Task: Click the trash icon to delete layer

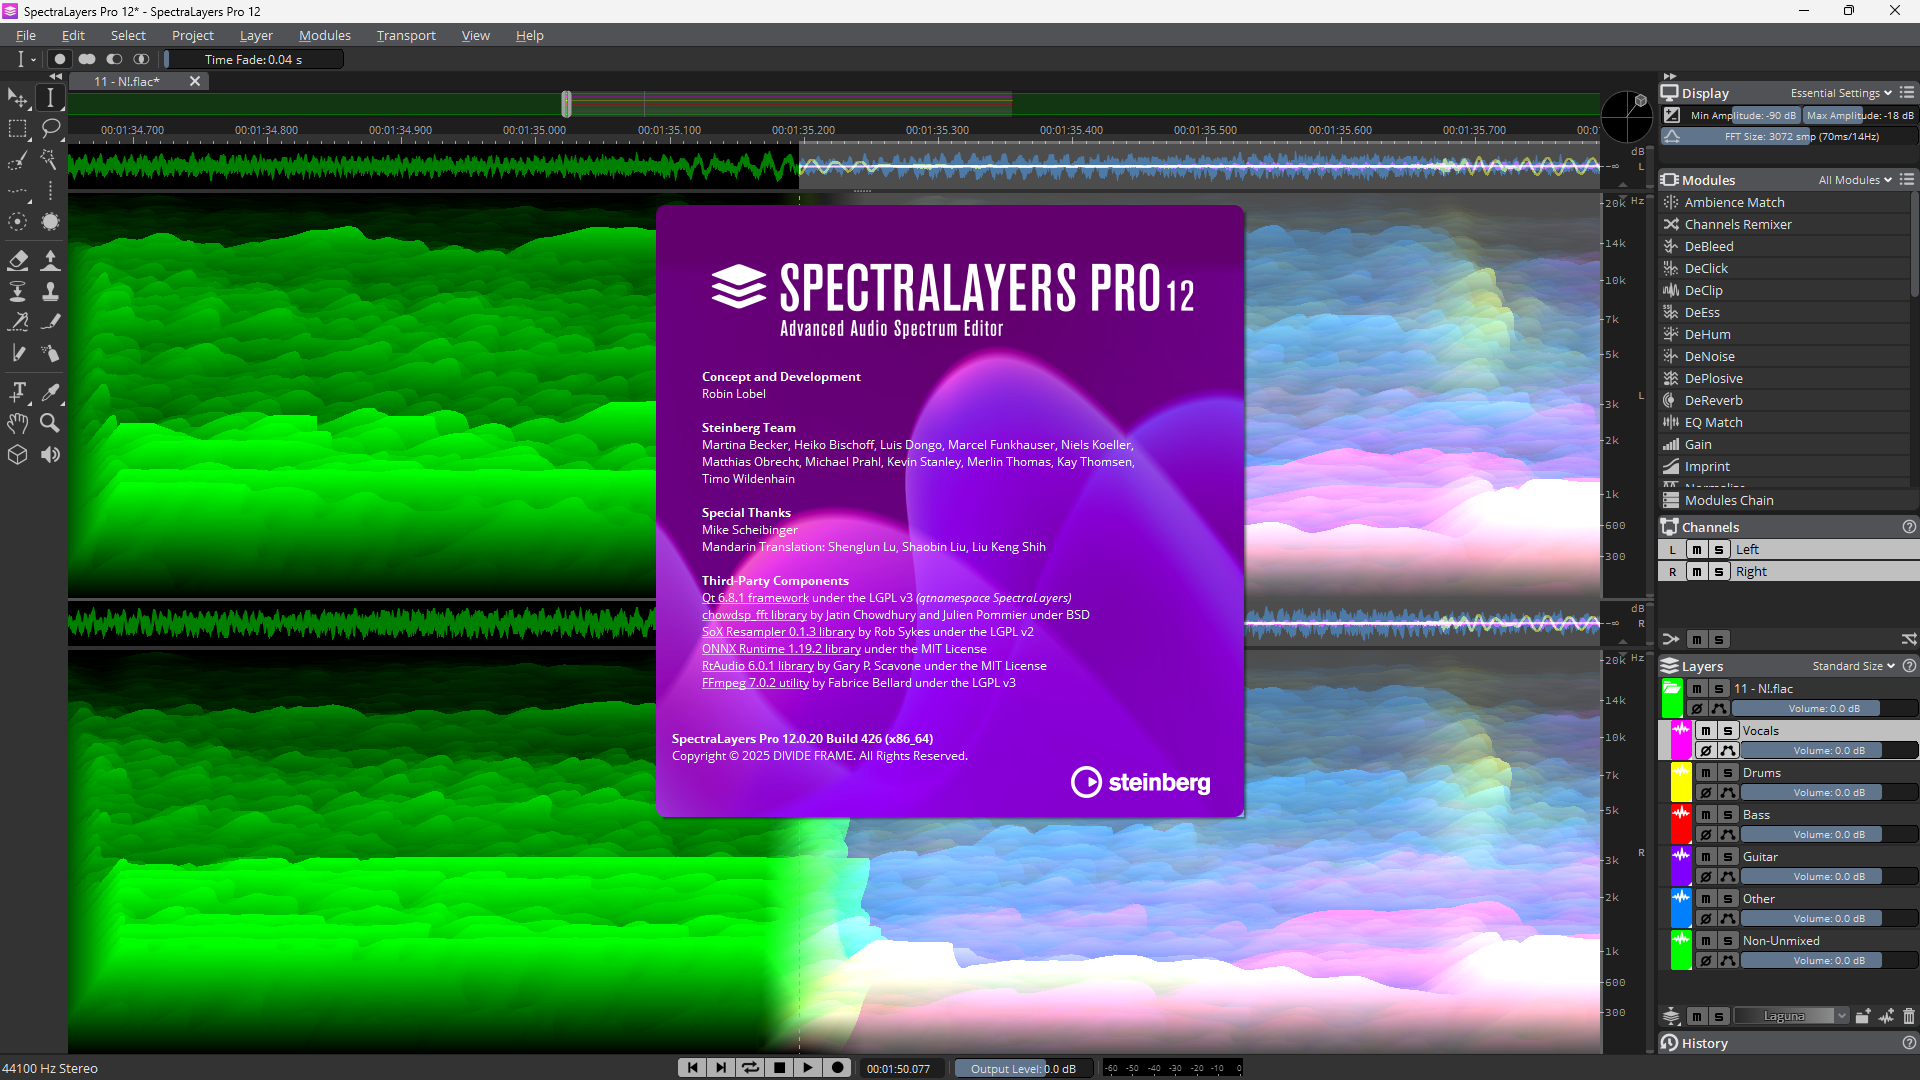Action: (x=1909, y=1016)
